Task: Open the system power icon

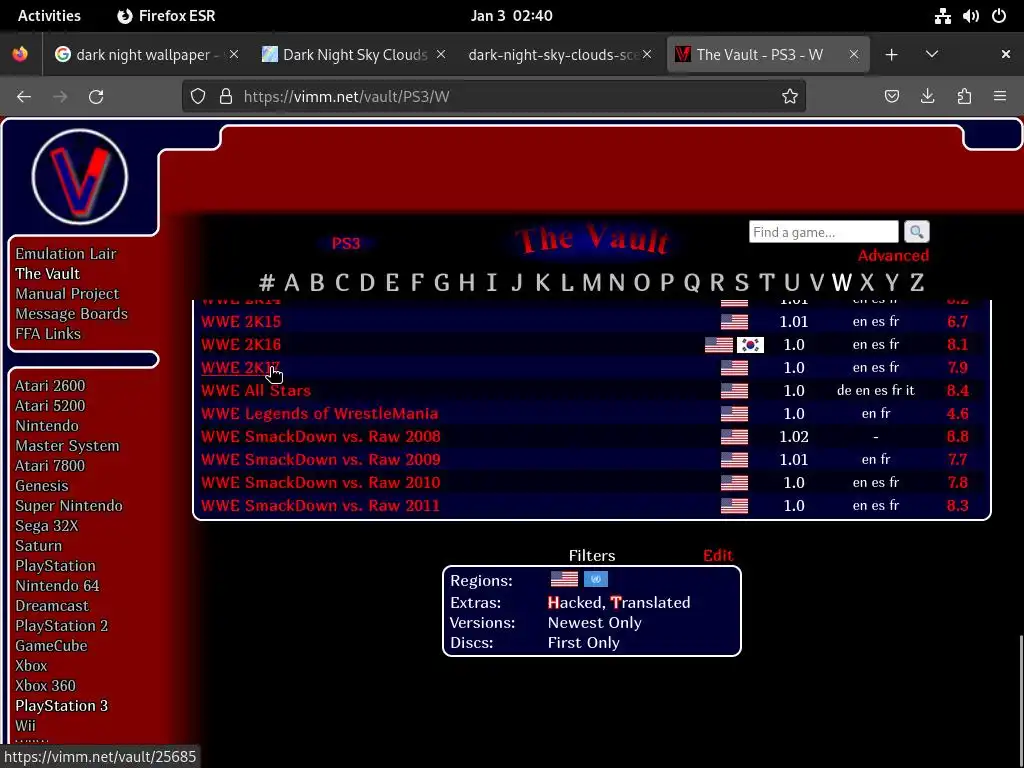Action: [999, 16]
